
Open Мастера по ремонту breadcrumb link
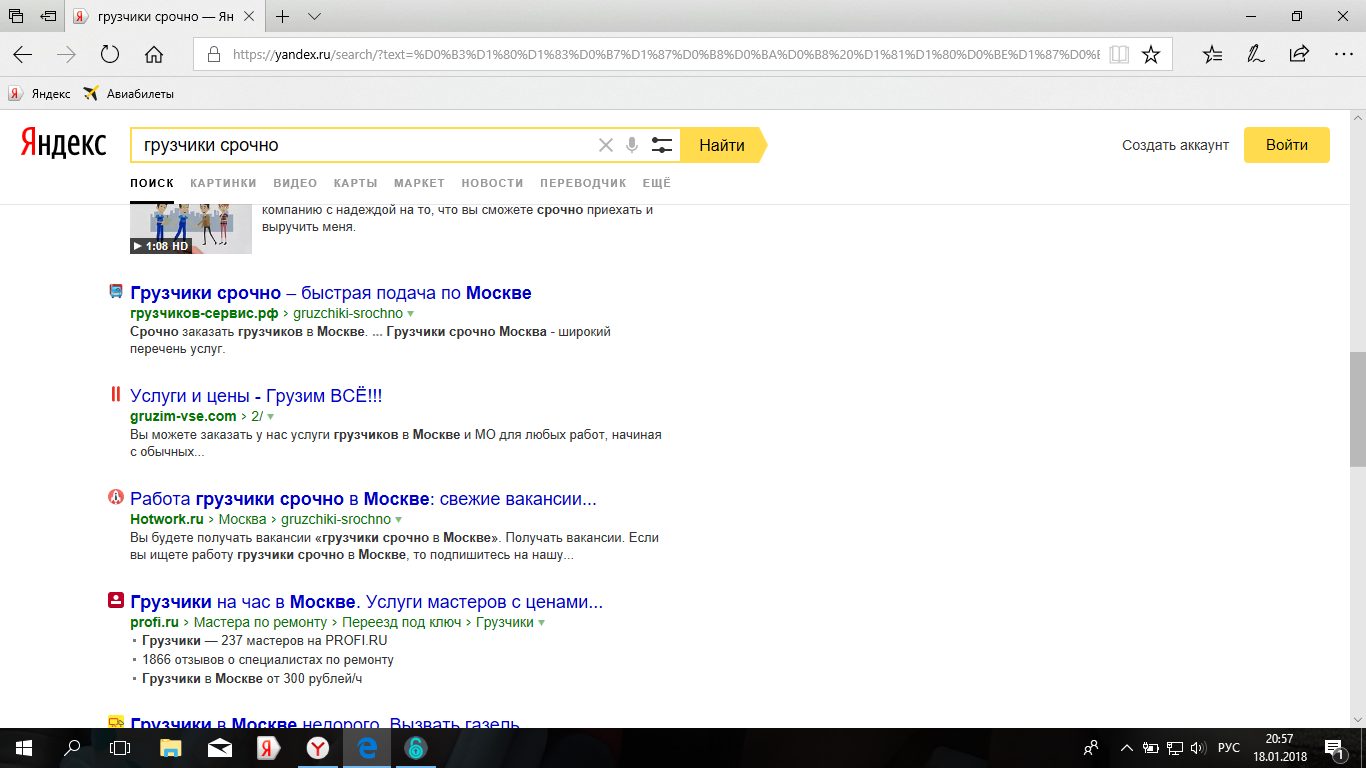click(260, 623)
